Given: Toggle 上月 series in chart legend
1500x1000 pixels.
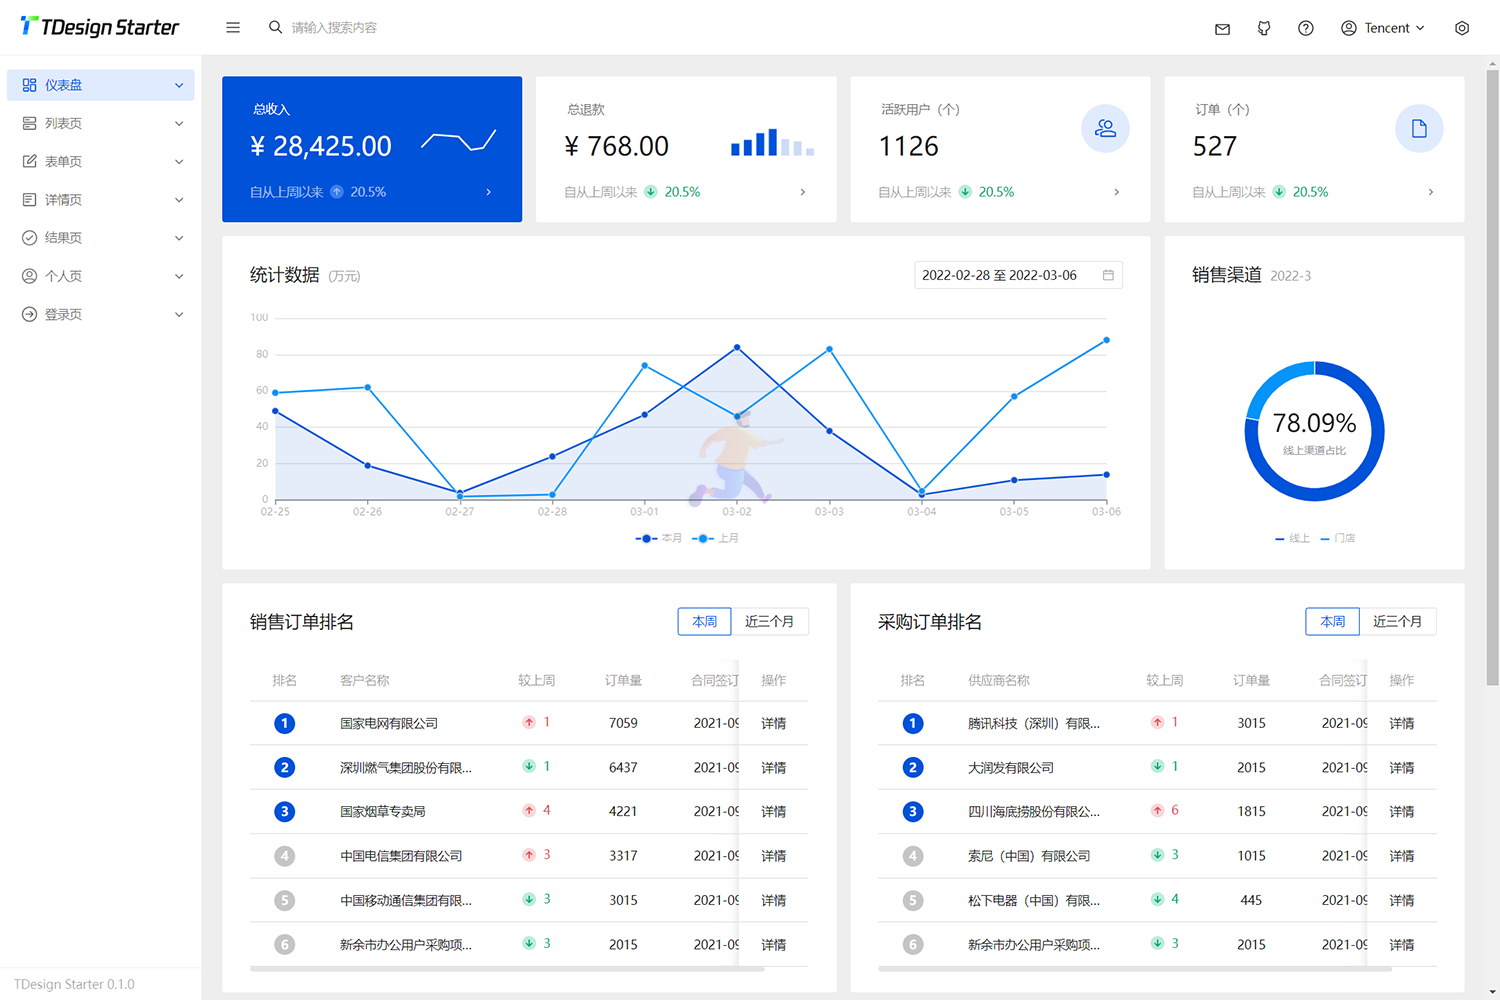Looking at the screenshot, I should pos(715,538).
